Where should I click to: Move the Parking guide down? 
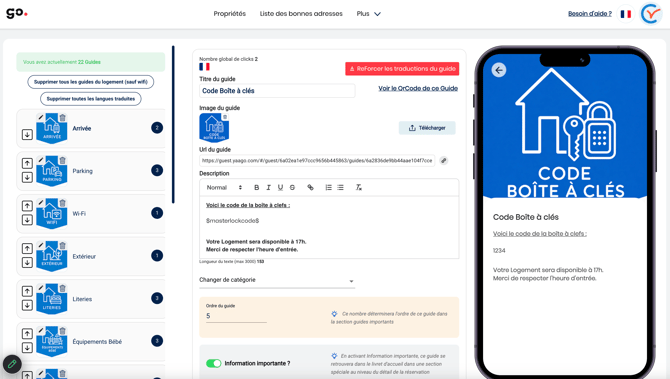point(27,177)
